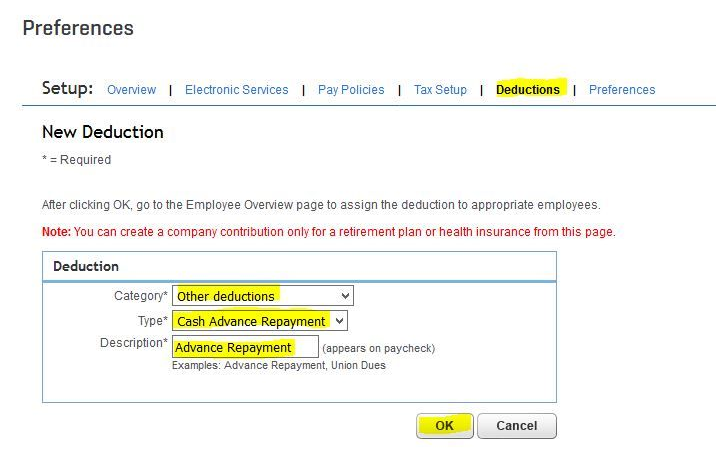Image resolution: width=716 pixels, height=471 pixels.
Task: Select the highlighted Deductions tab
Action: point(528,90)
